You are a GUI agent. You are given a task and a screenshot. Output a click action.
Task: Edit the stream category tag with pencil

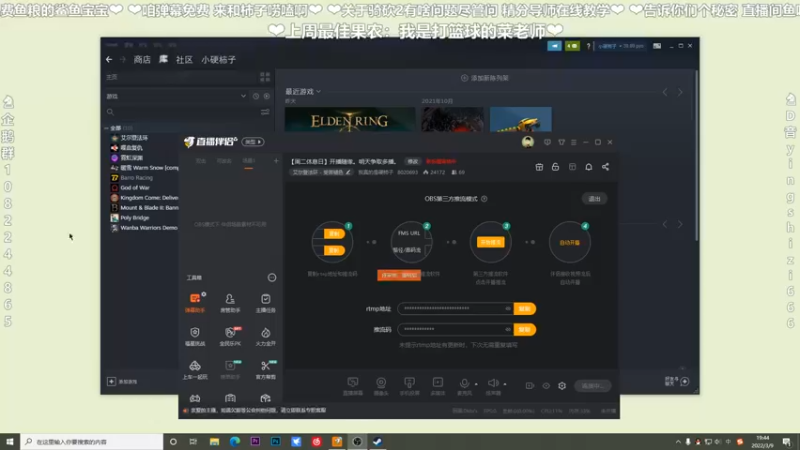320,172
